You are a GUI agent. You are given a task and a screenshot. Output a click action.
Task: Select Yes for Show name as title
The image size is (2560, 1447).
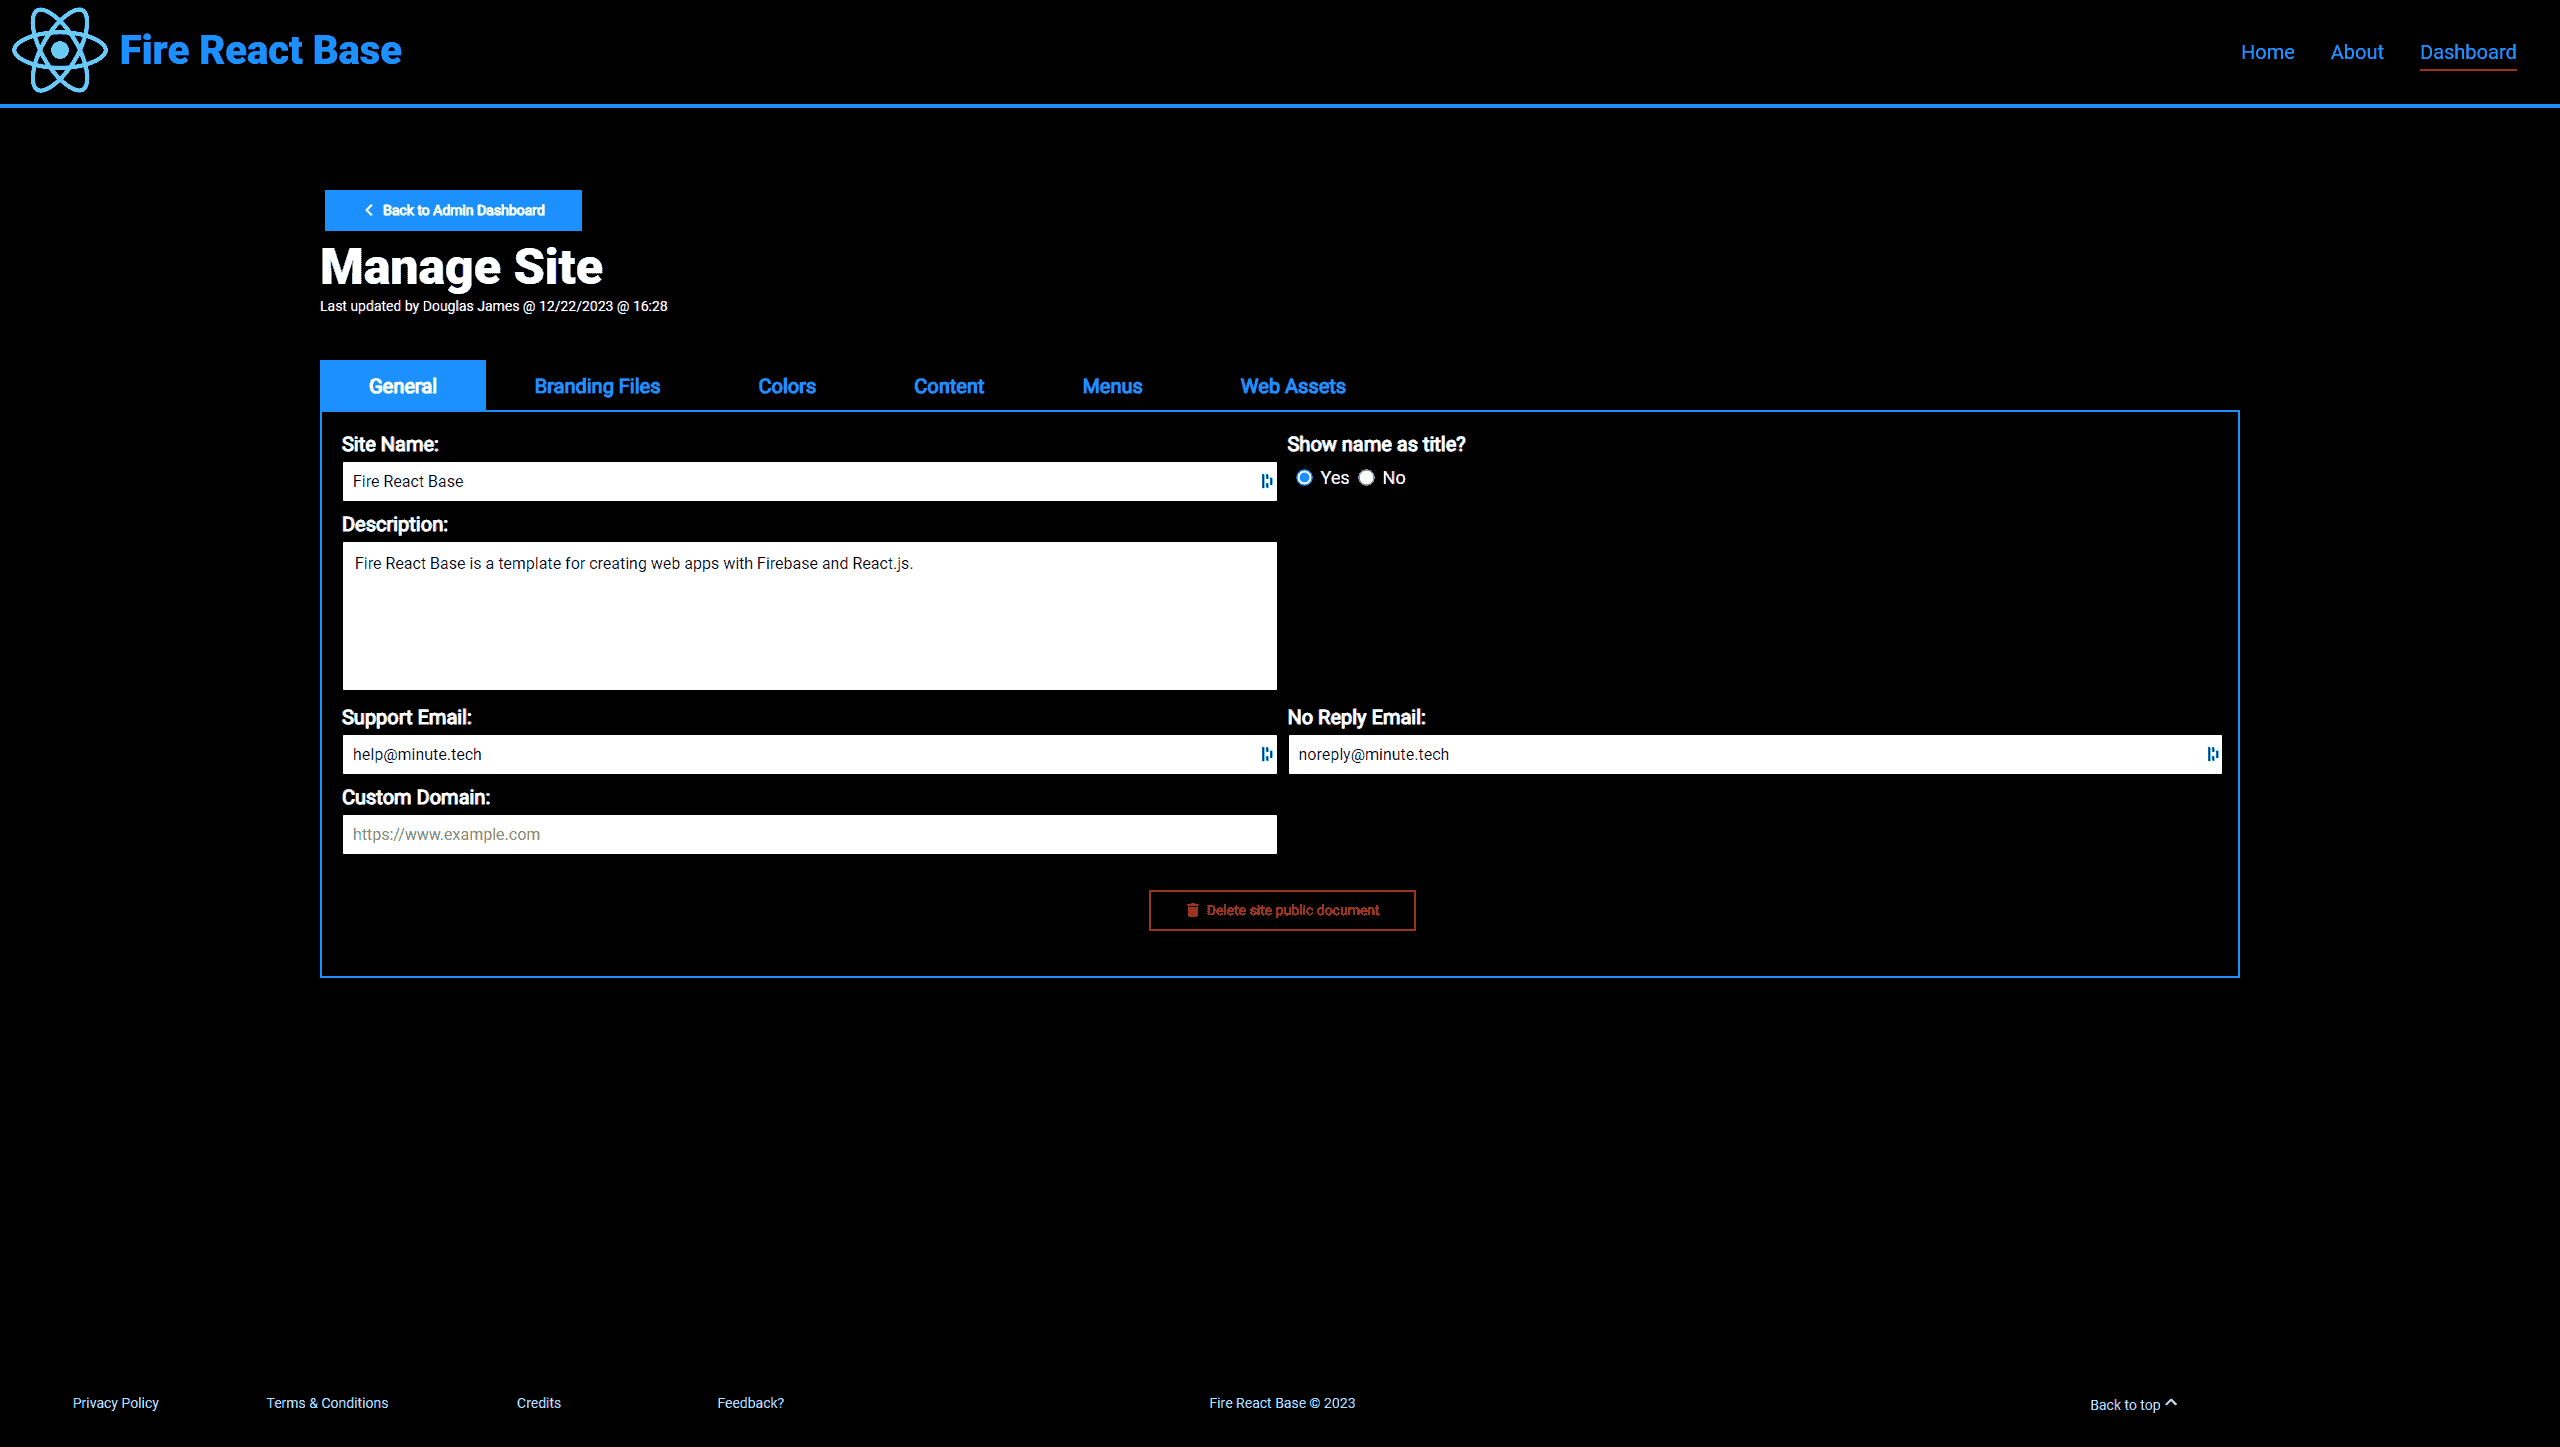[1303, 476]
